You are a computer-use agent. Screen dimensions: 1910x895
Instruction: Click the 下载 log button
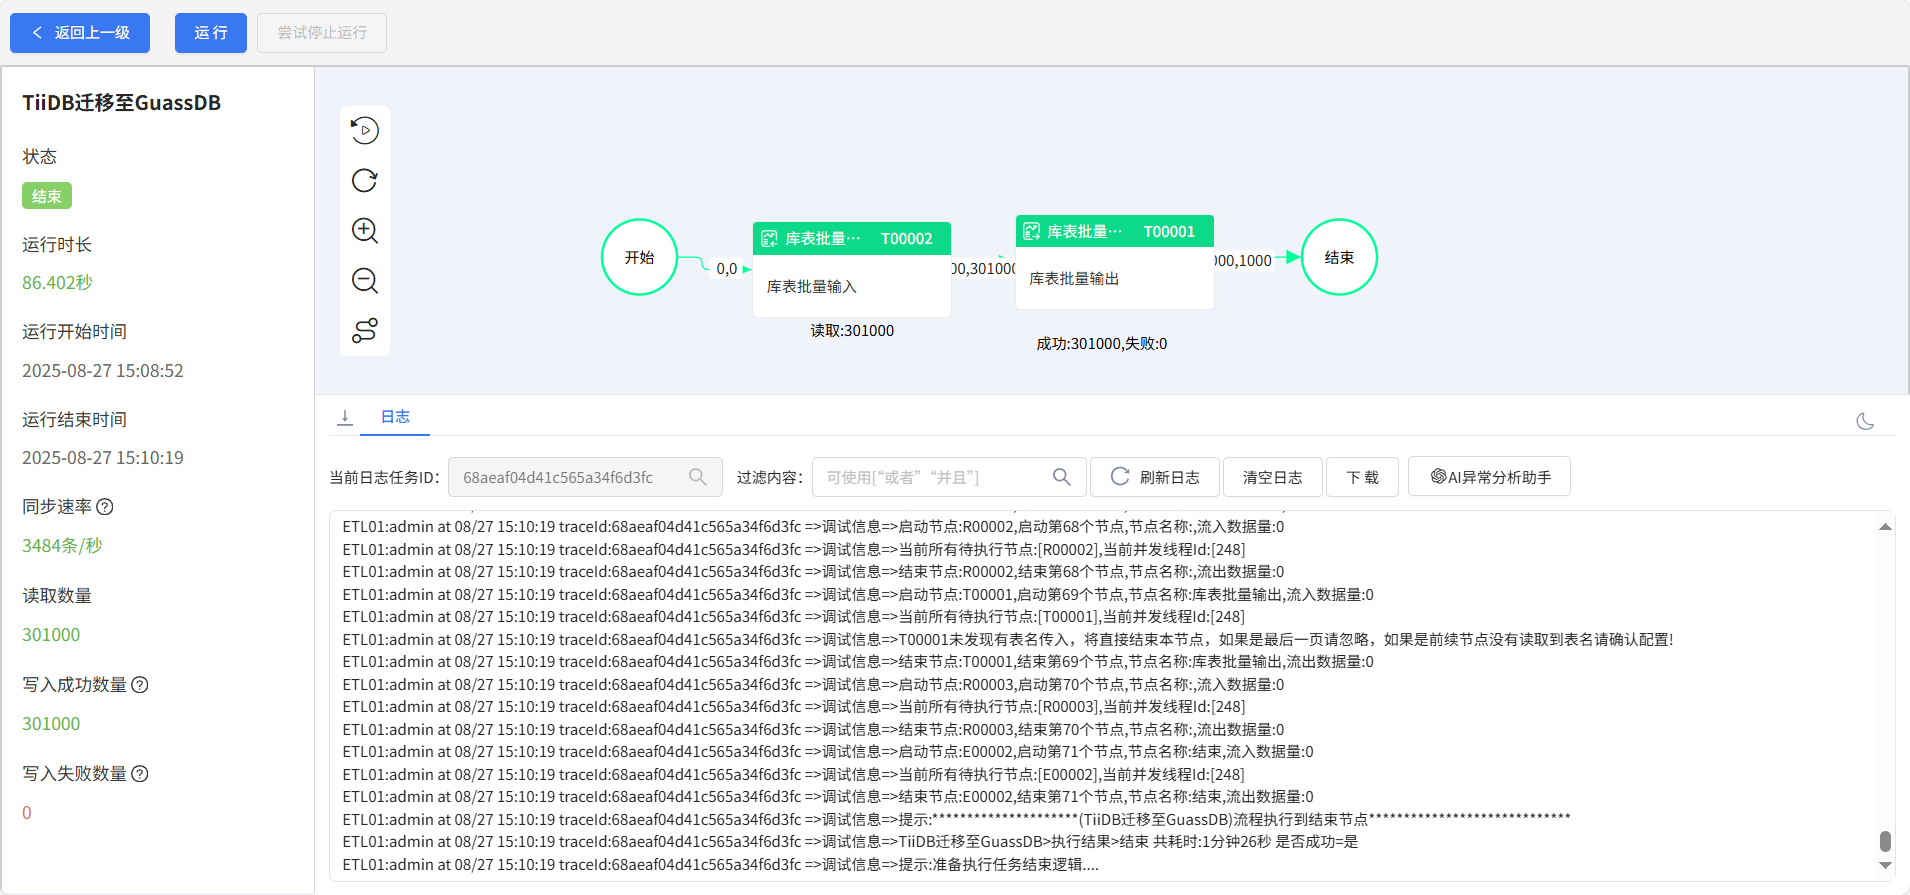tap(1363, 477)
